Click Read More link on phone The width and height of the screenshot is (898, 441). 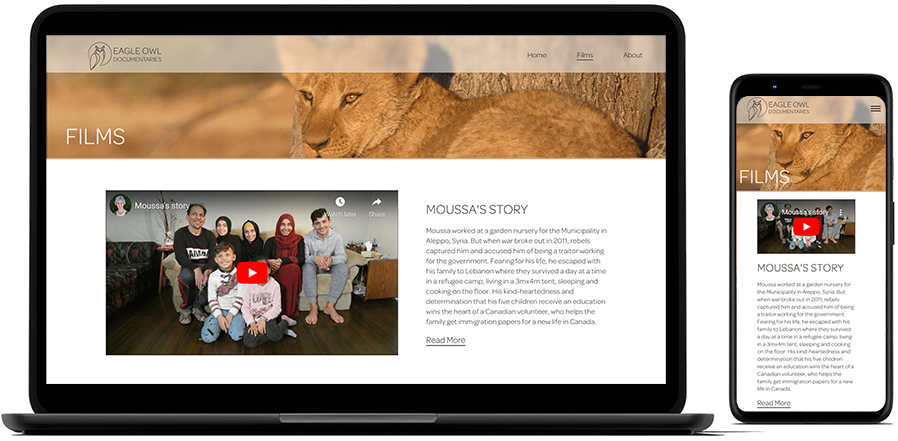tap(774, 403)
